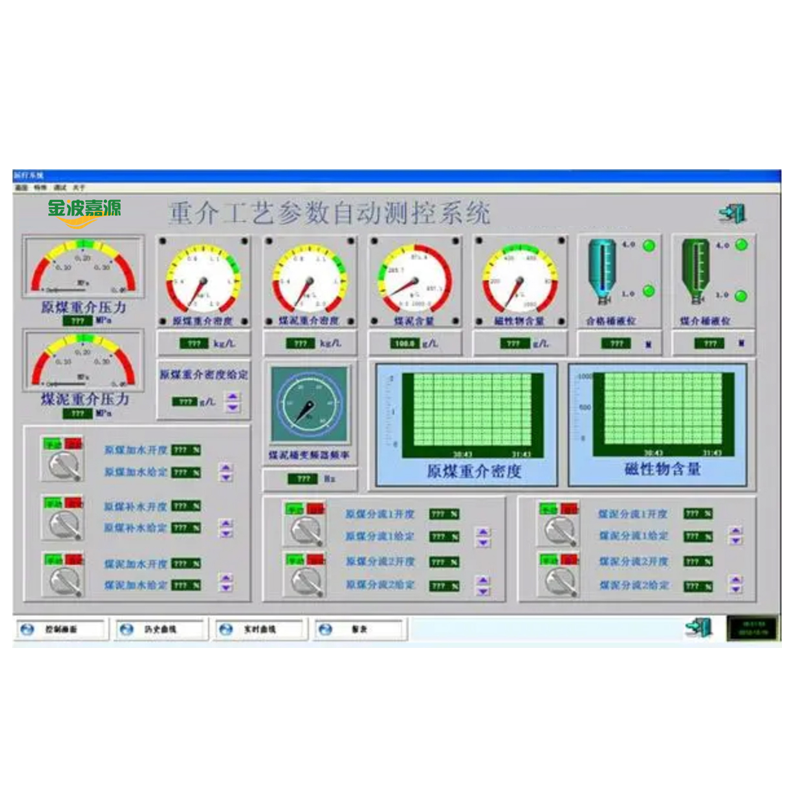This screenshot has width=800, height=800.
Task: Click the exit door icon in bottom bar
Action: coord(697,627)
